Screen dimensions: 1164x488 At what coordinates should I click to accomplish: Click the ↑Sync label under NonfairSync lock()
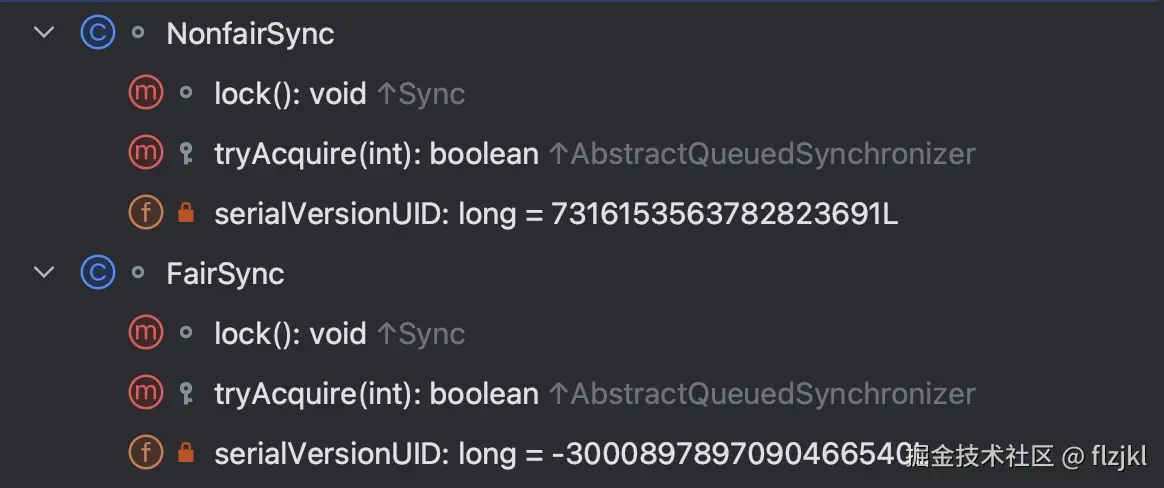[x=421, y=94]
